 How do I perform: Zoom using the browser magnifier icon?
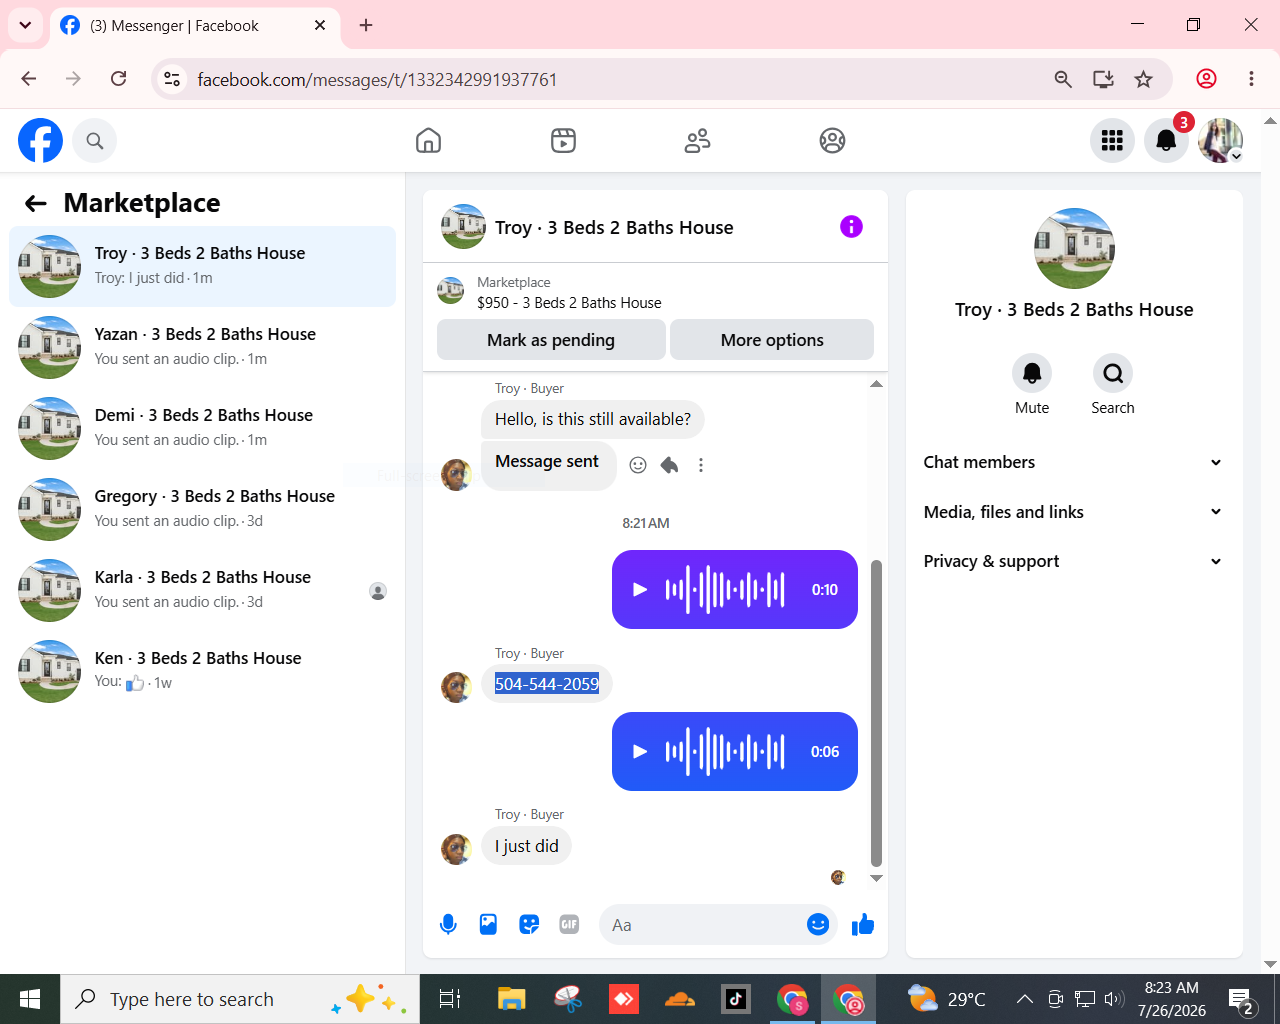click(1063, 79)
